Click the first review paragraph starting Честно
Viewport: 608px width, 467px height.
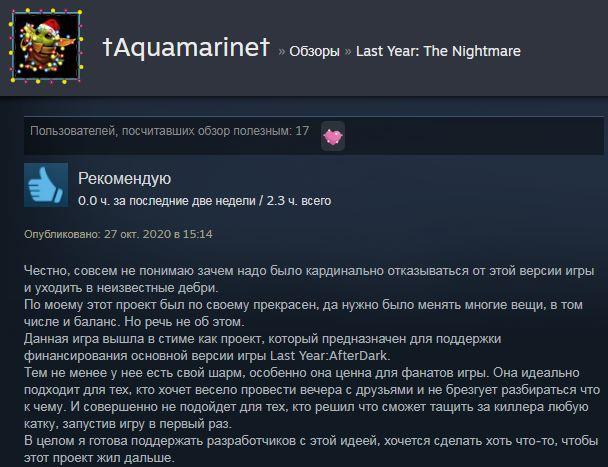point(309,279)
